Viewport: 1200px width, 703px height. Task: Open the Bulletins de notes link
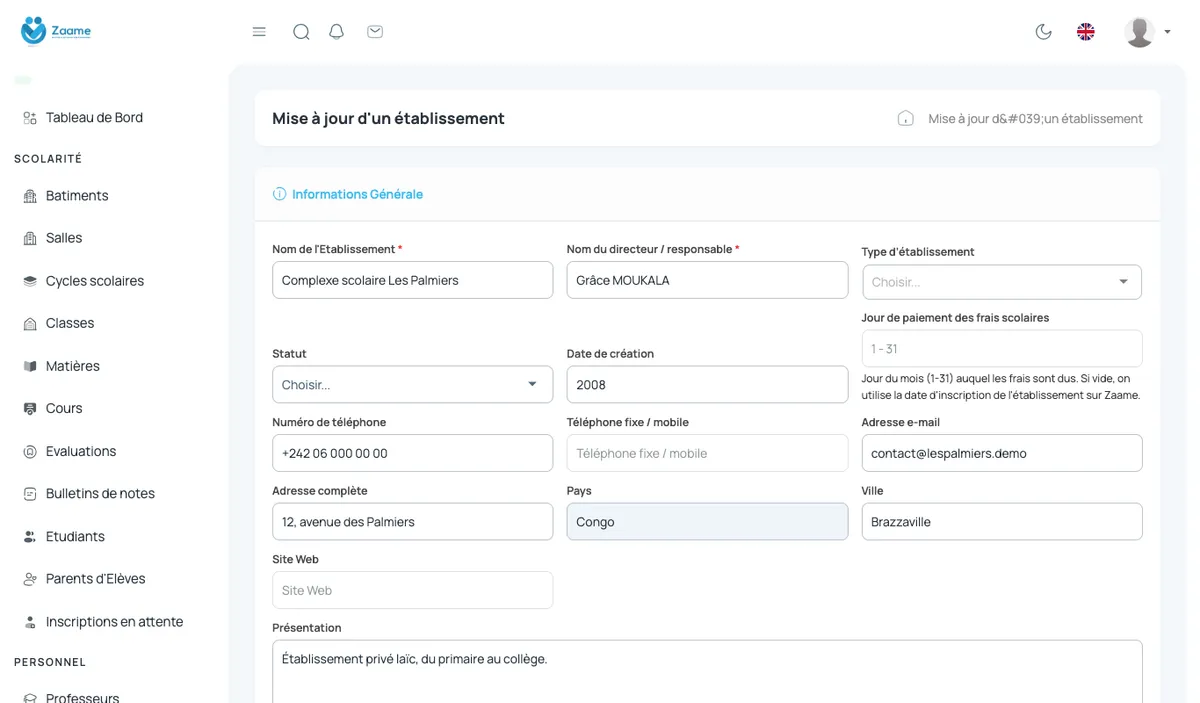coord(100,494)
